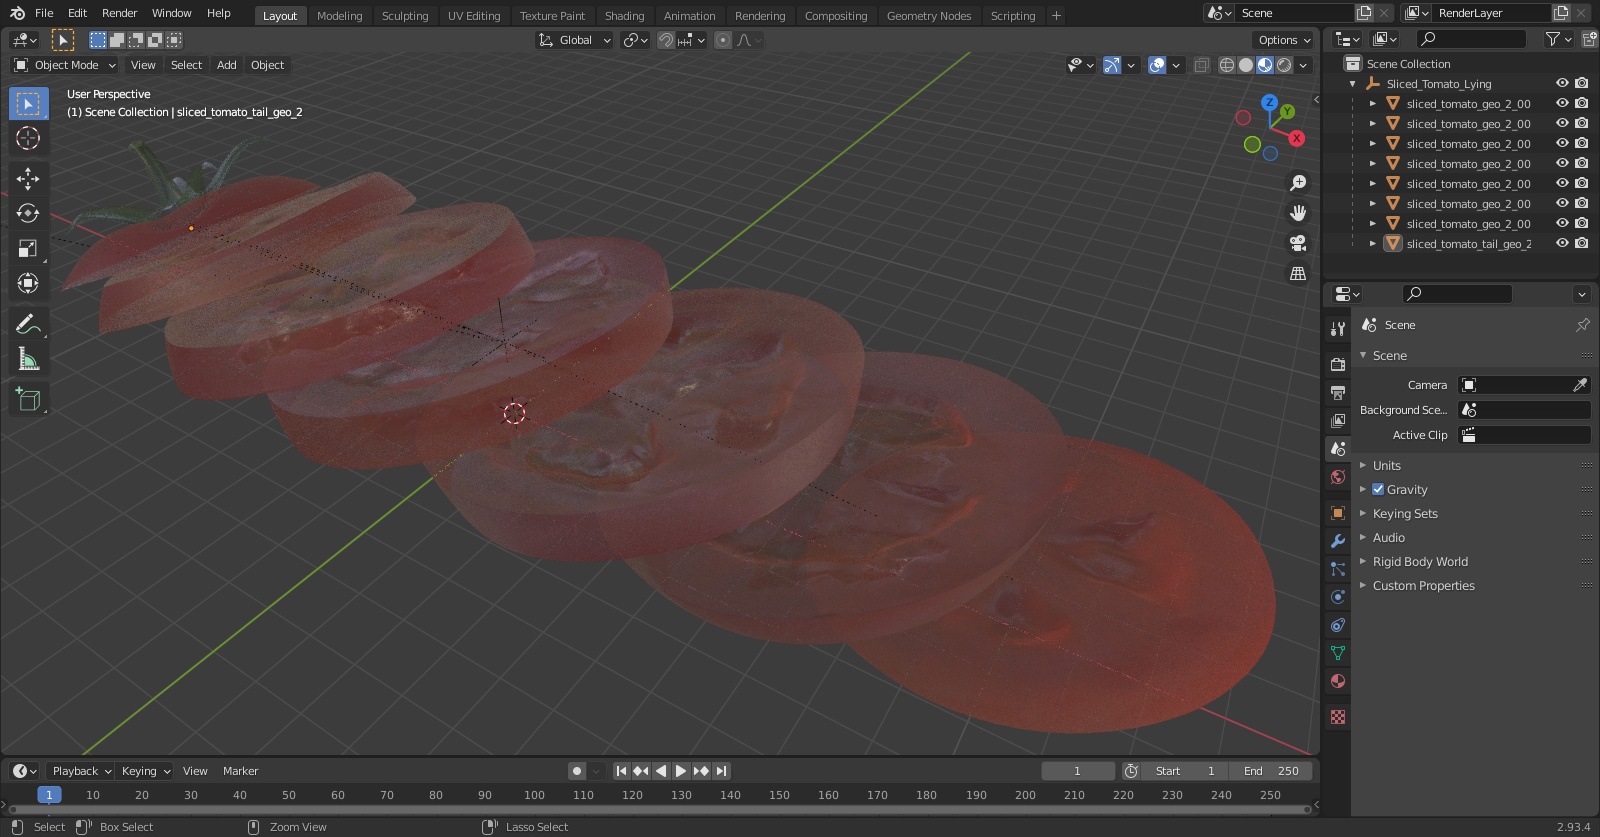Viewport: 1600px width, 837px height.
Task: Collapse the Sliced_Tomato_Lying tree item
Action: (1353, 84)
